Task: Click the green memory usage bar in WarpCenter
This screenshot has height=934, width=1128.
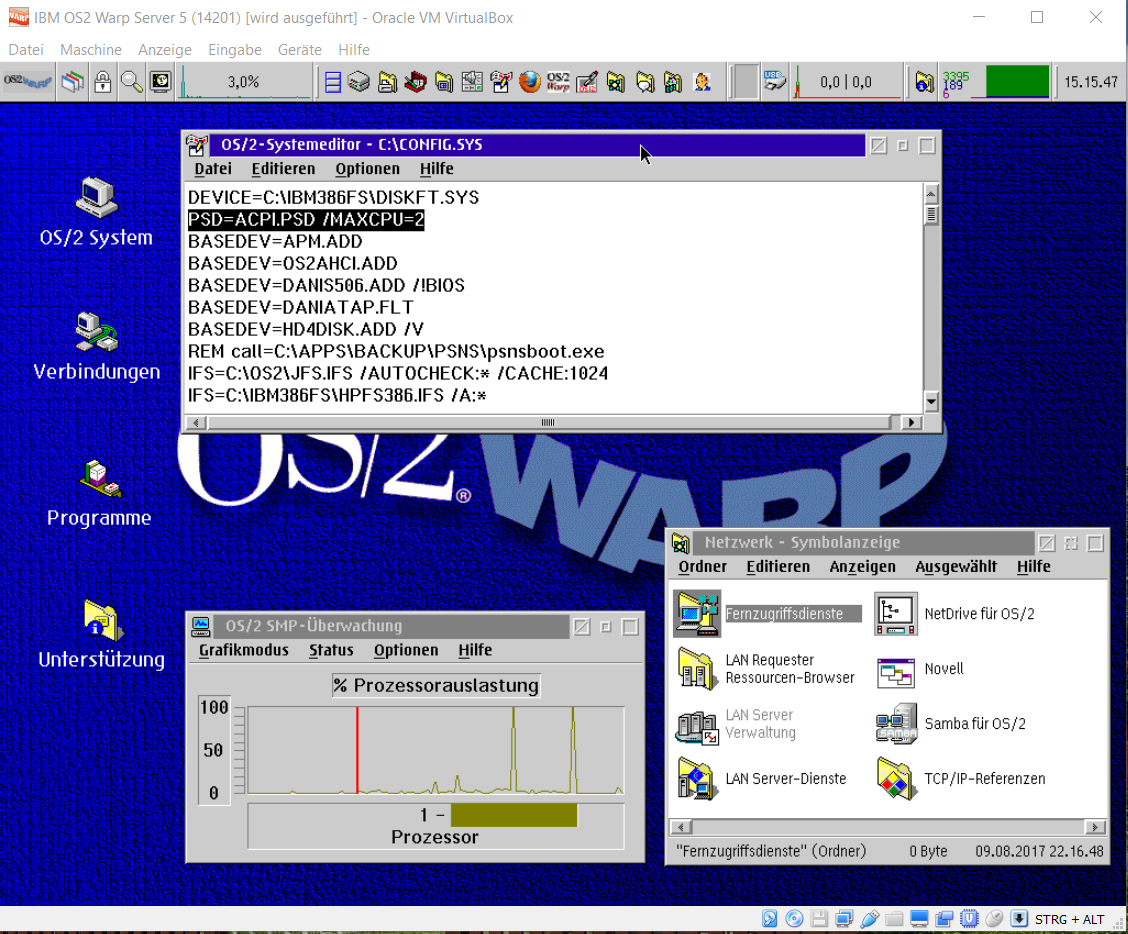Action: click(1017, 81)
